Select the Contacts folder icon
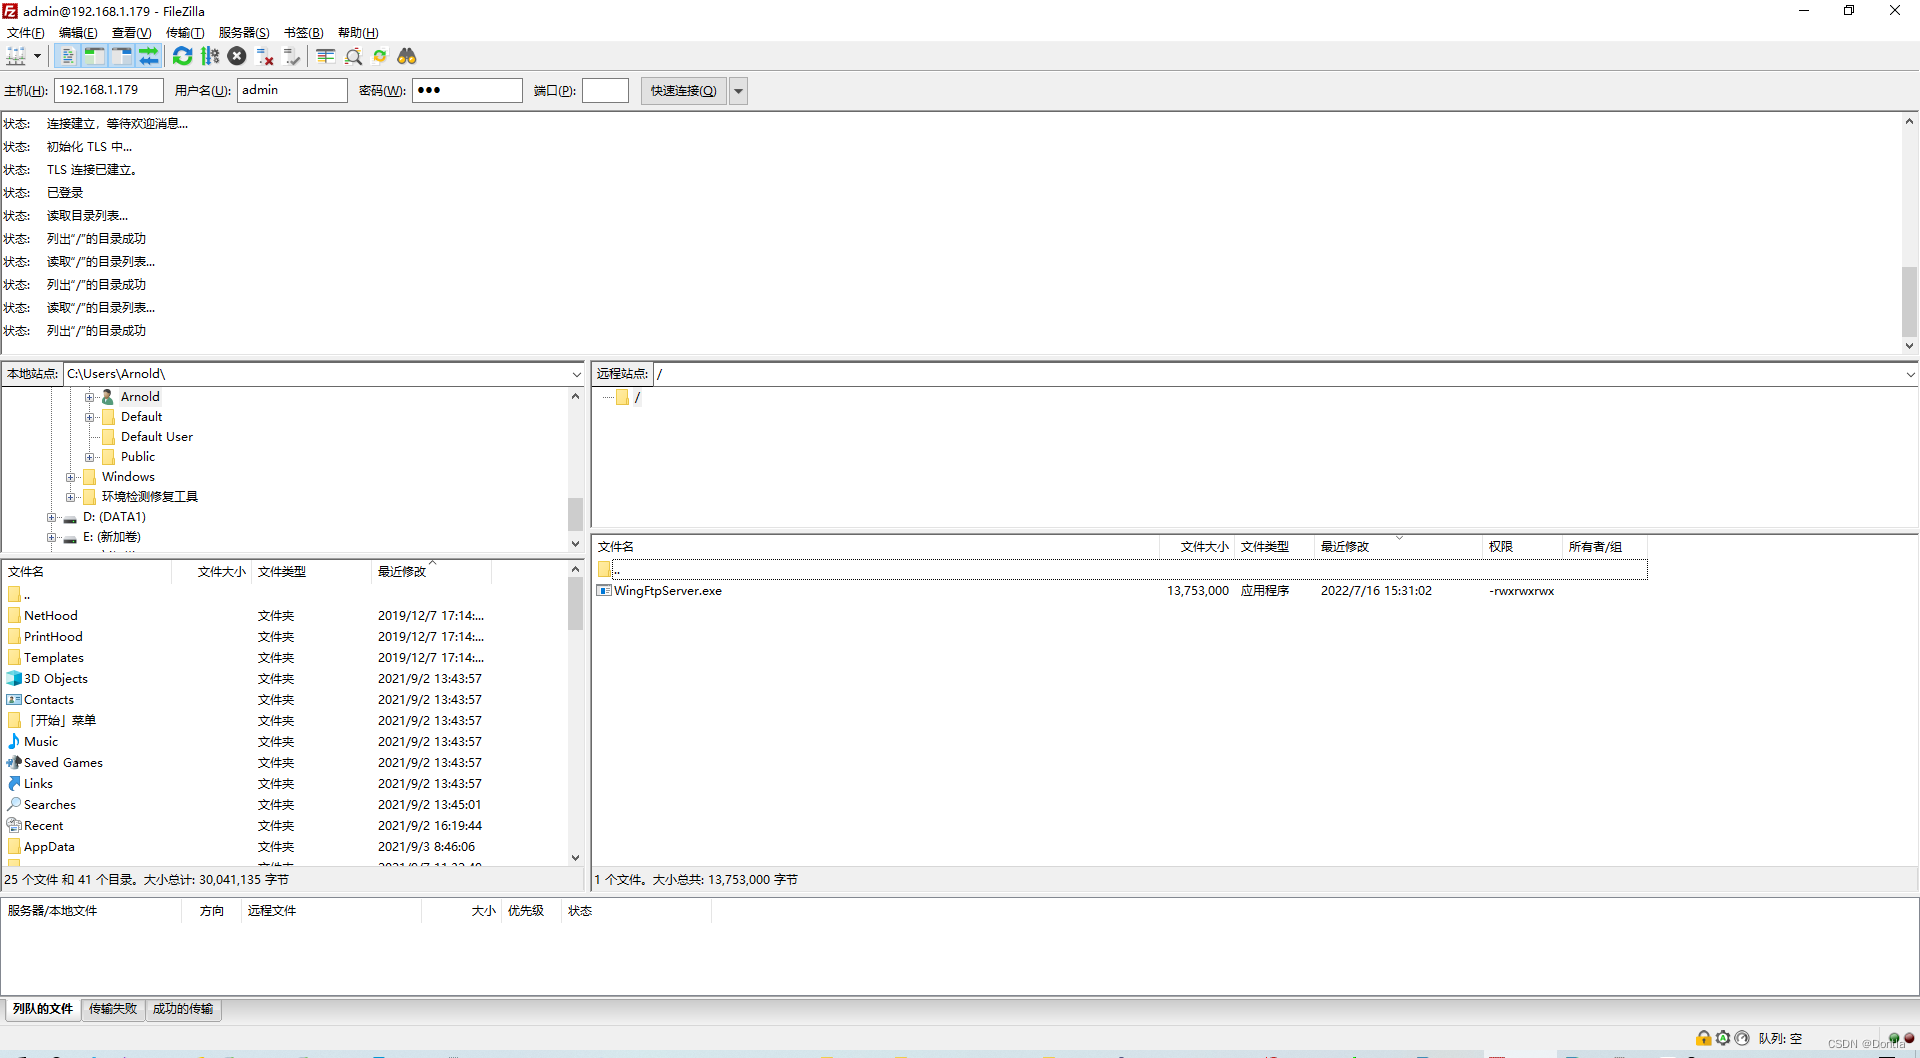The height and width of the screenshot is (1058, 1920). click(x=14, y=700)
